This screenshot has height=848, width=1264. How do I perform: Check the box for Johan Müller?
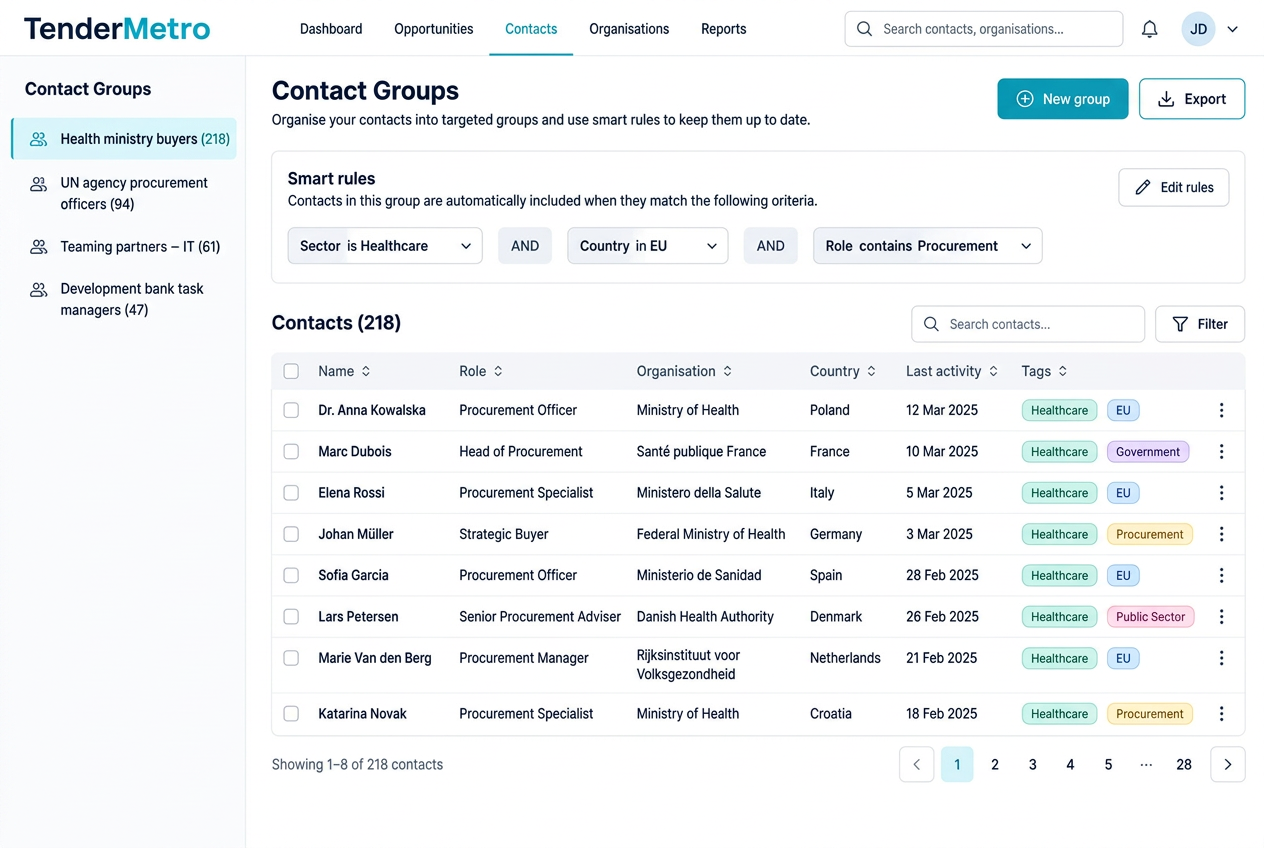click(x=291, y=534)
